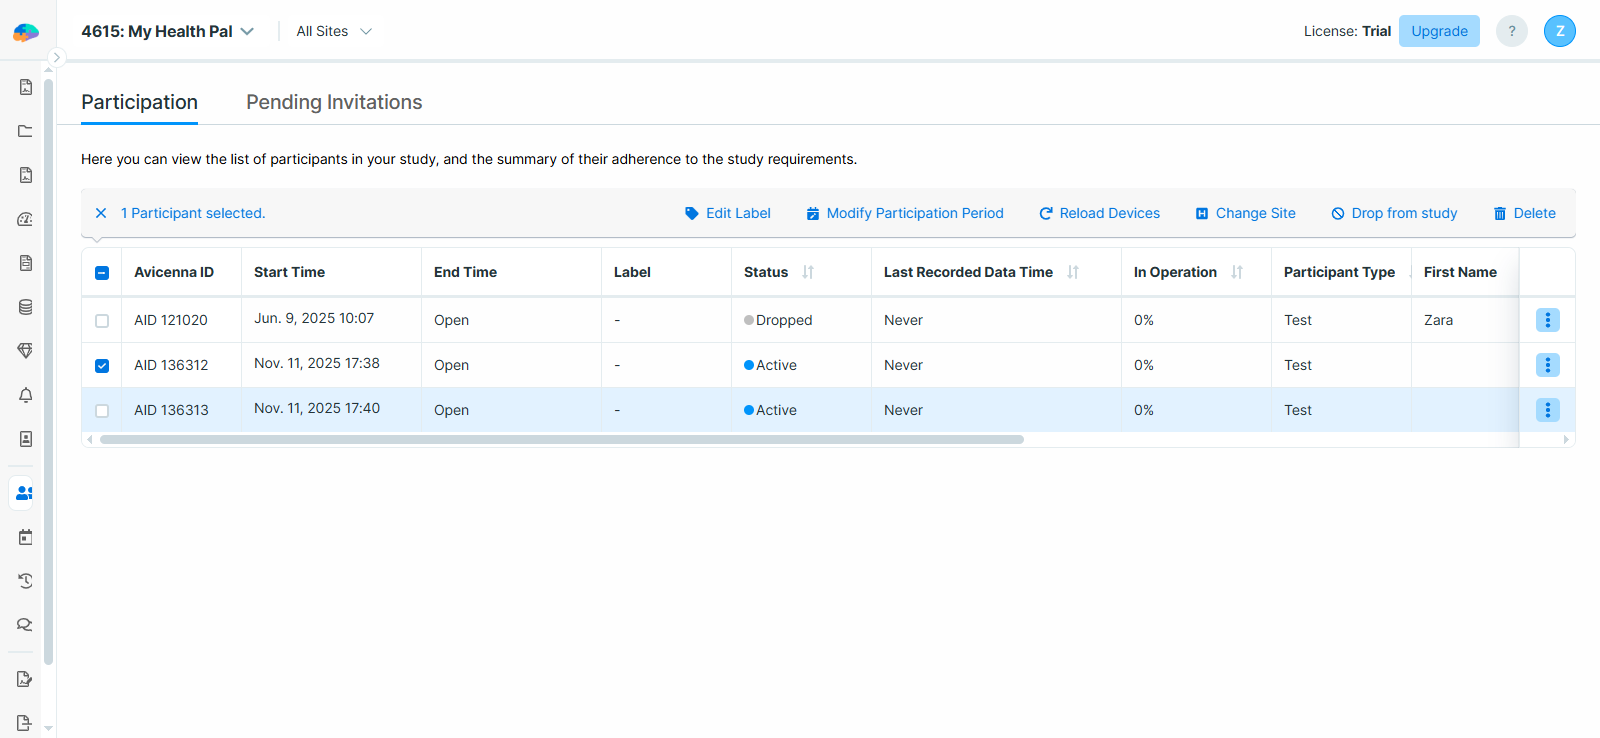Open row actions for AID 121020
Image resolution: width=1600 pixels, height=738 pixels.
coord(1547,320)
